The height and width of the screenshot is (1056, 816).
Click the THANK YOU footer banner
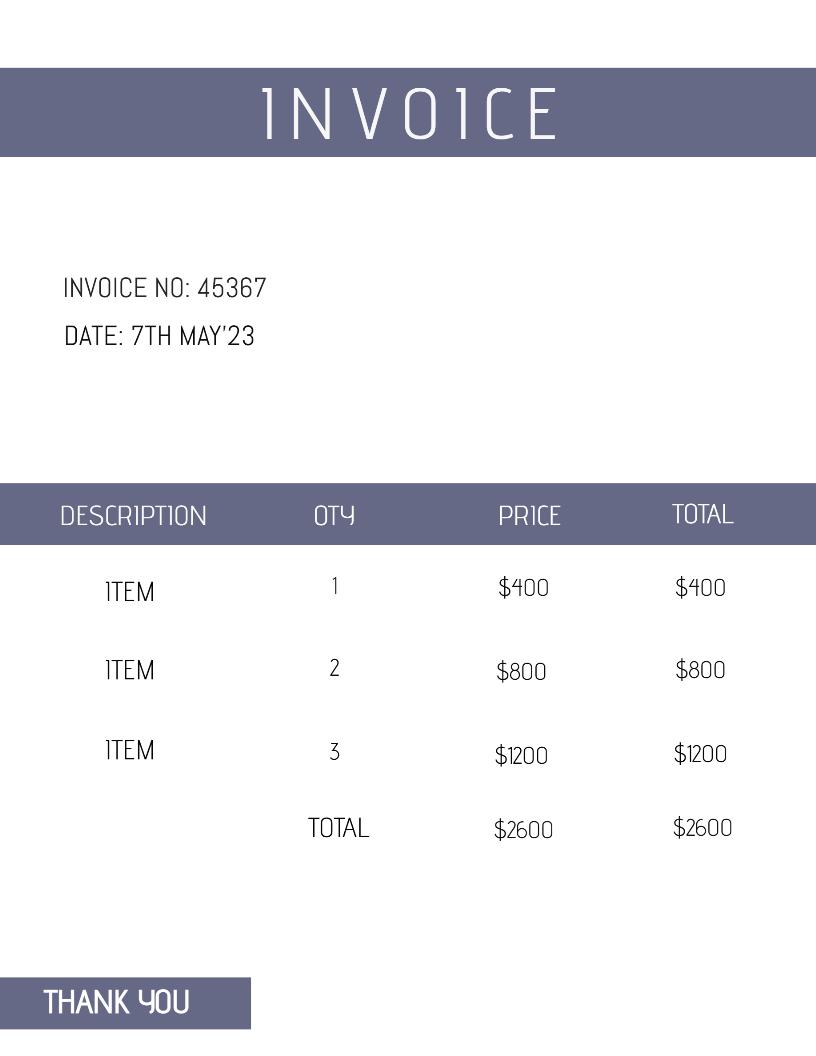coord(117,1002)
